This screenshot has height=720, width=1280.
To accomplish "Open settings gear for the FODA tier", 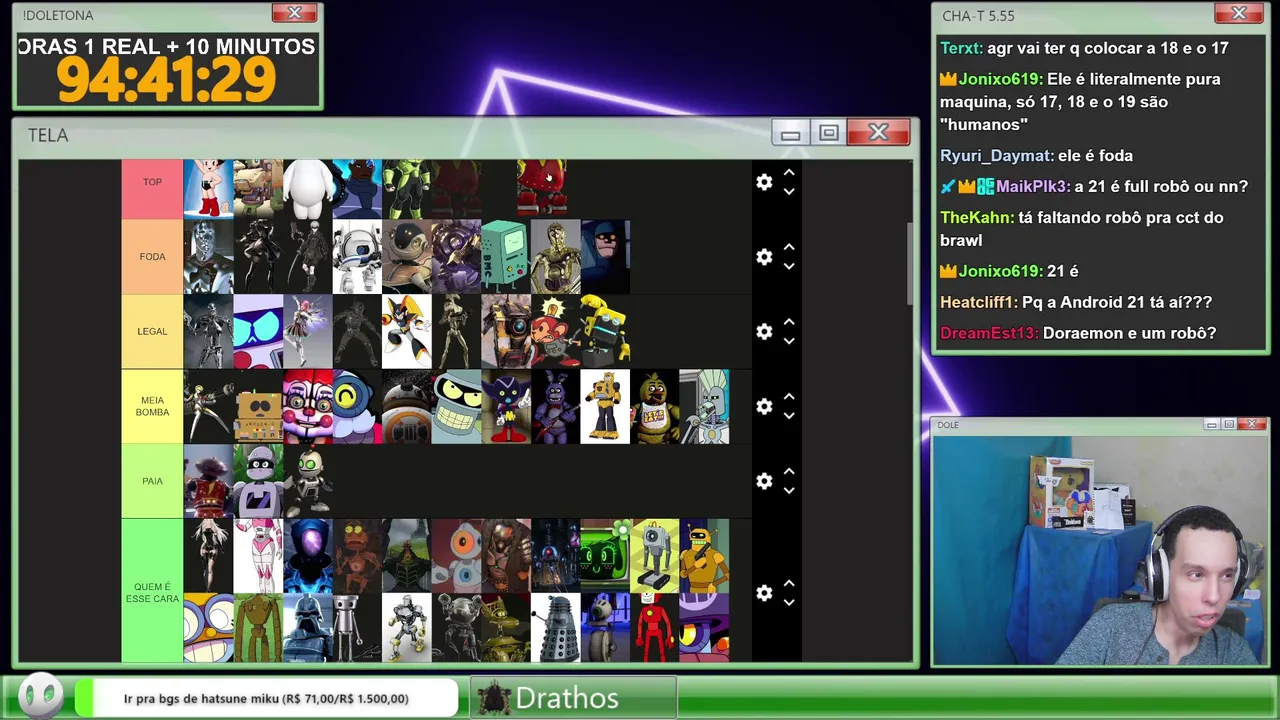I will (x=764, y=257).
